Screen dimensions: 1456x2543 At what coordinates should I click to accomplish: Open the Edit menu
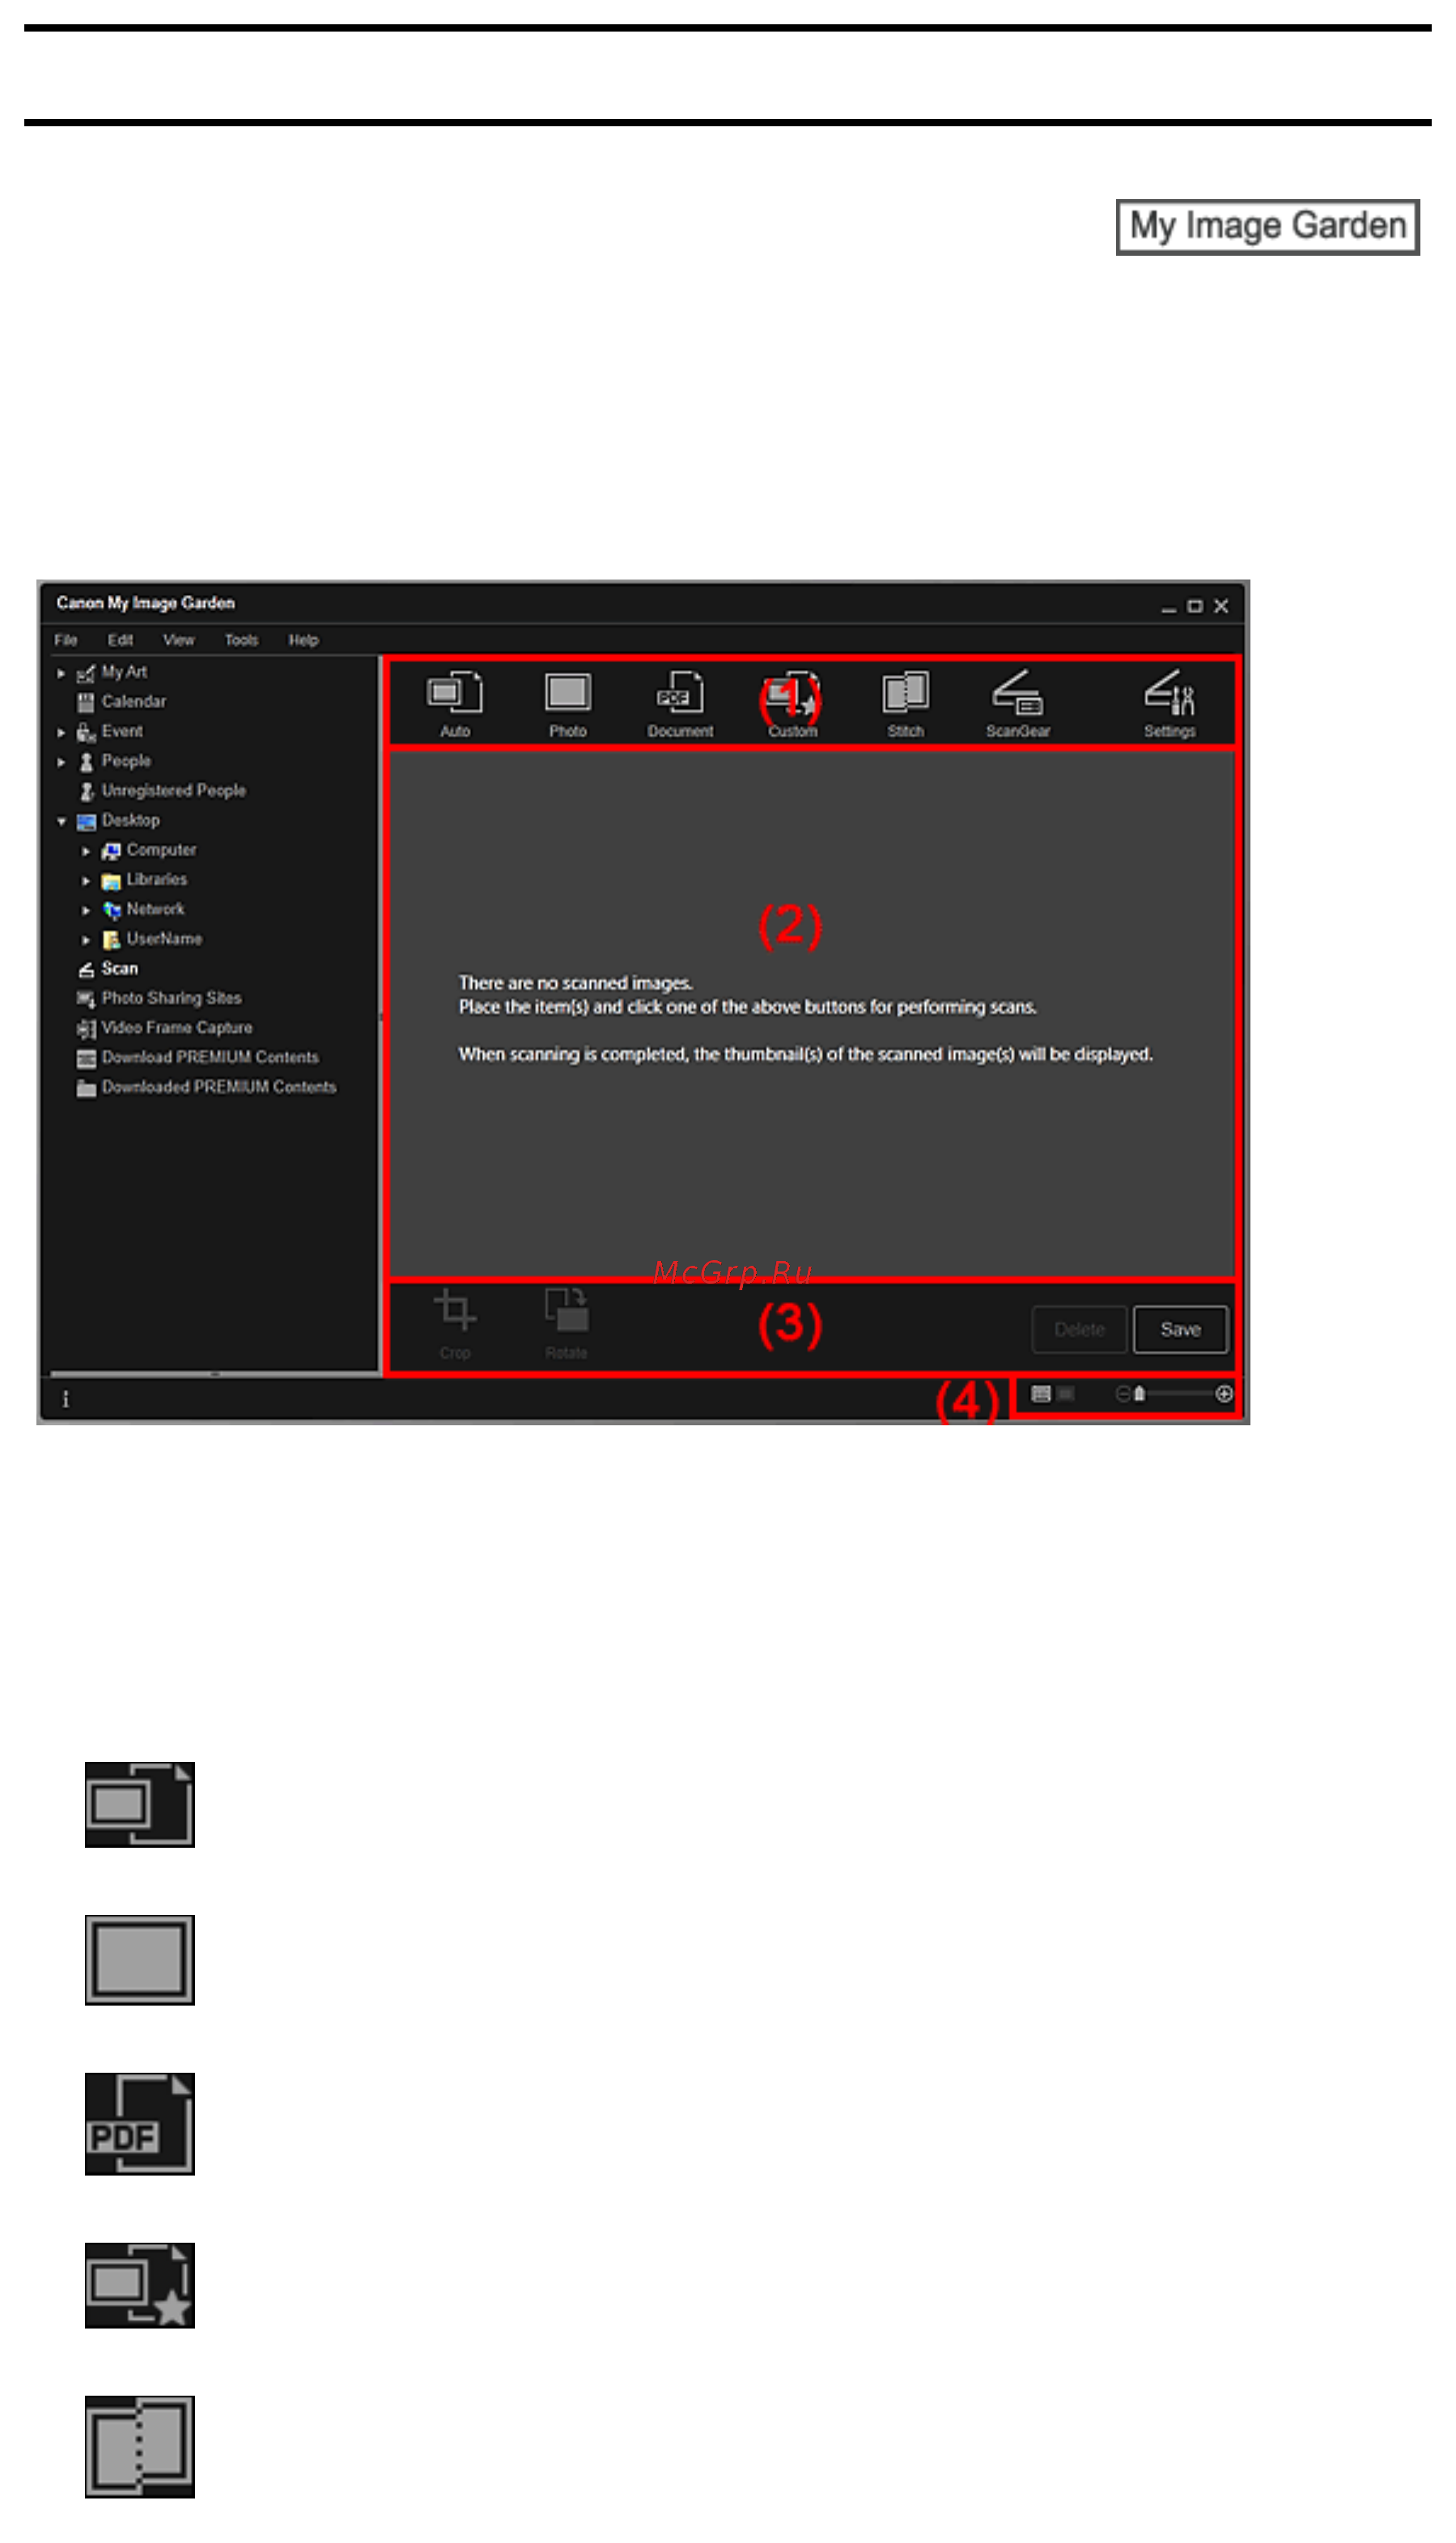pyautogui.click(x=120, y=640)
